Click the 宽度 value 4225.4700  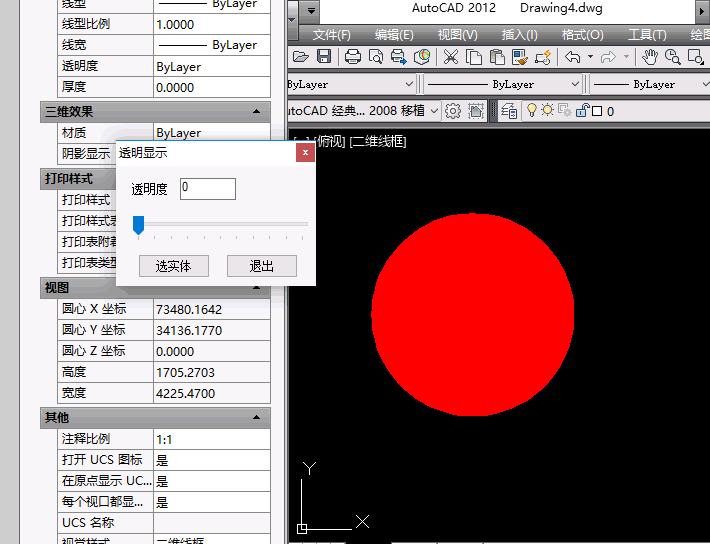pyautogui.click(x=212, y=393)
